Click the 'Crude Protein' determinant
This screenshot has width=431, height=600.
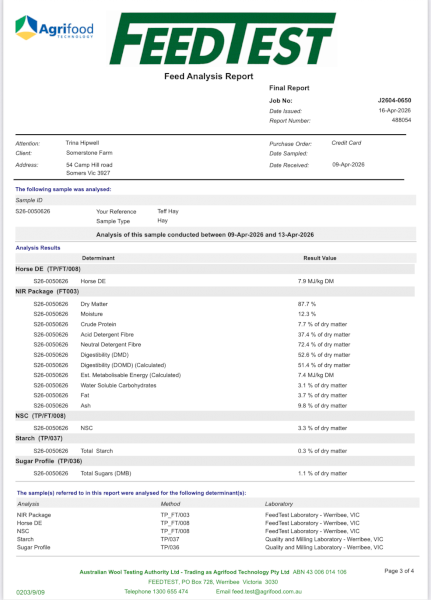[98, 324]
